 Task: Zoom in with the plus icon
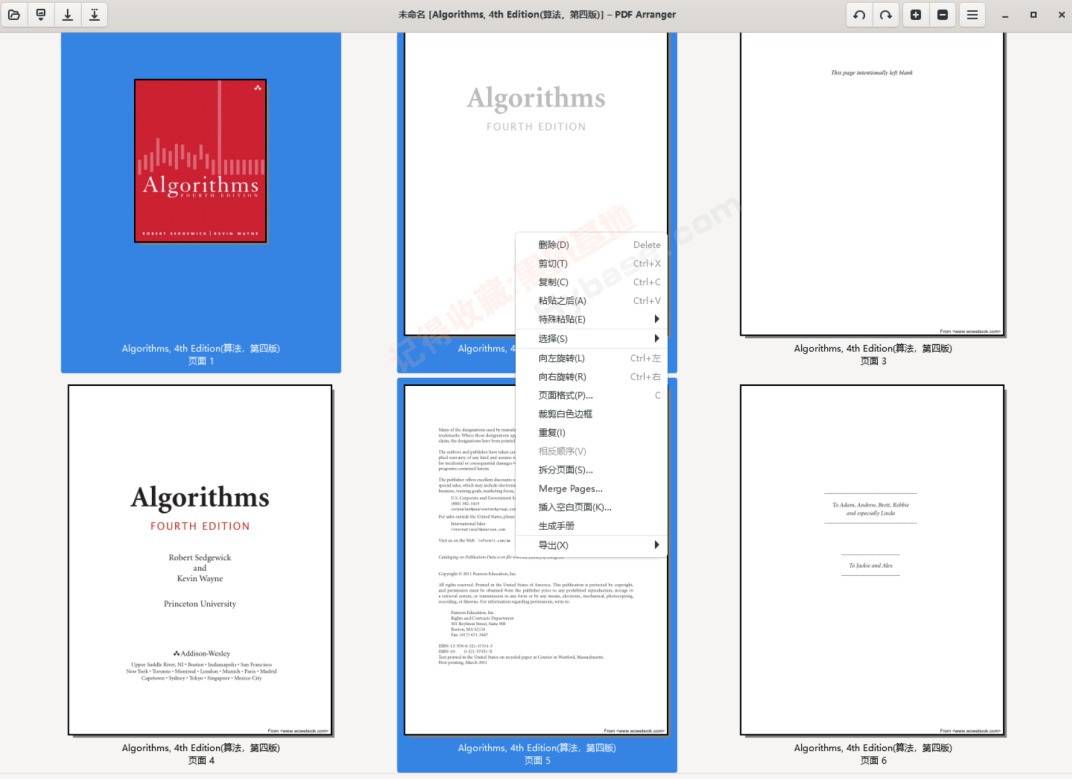[x=915, y=14]
